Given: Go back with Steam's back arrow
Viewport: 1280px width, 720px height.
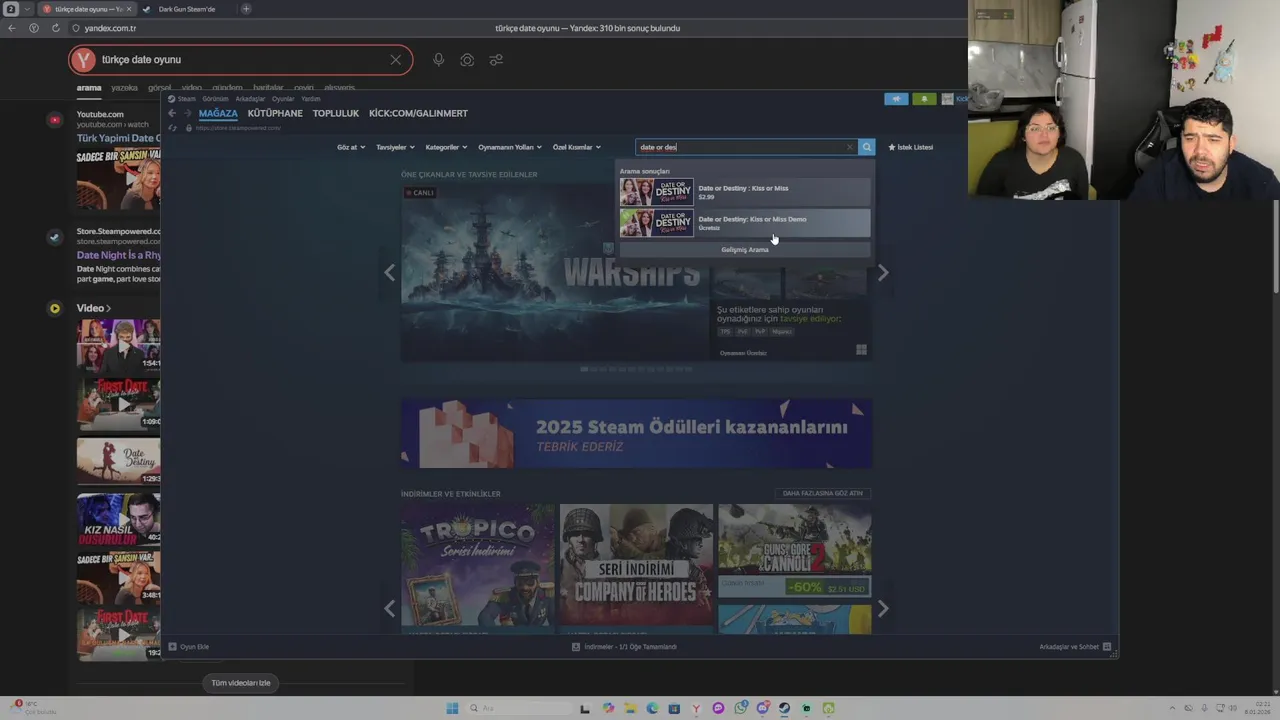Looking at the screenshot, I should click(172, 113).
